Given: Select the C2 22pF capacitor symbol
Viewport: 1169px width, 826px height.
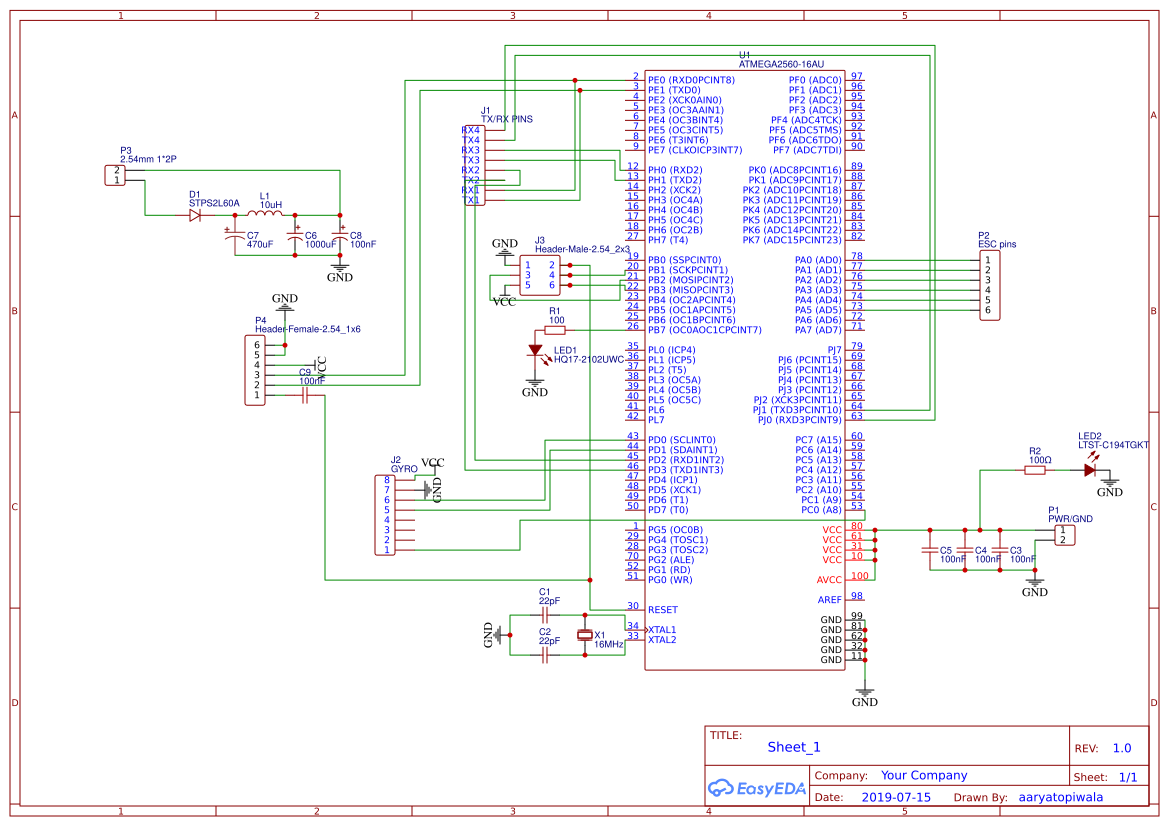Looking at the screenshot, I should coord(544,655).
